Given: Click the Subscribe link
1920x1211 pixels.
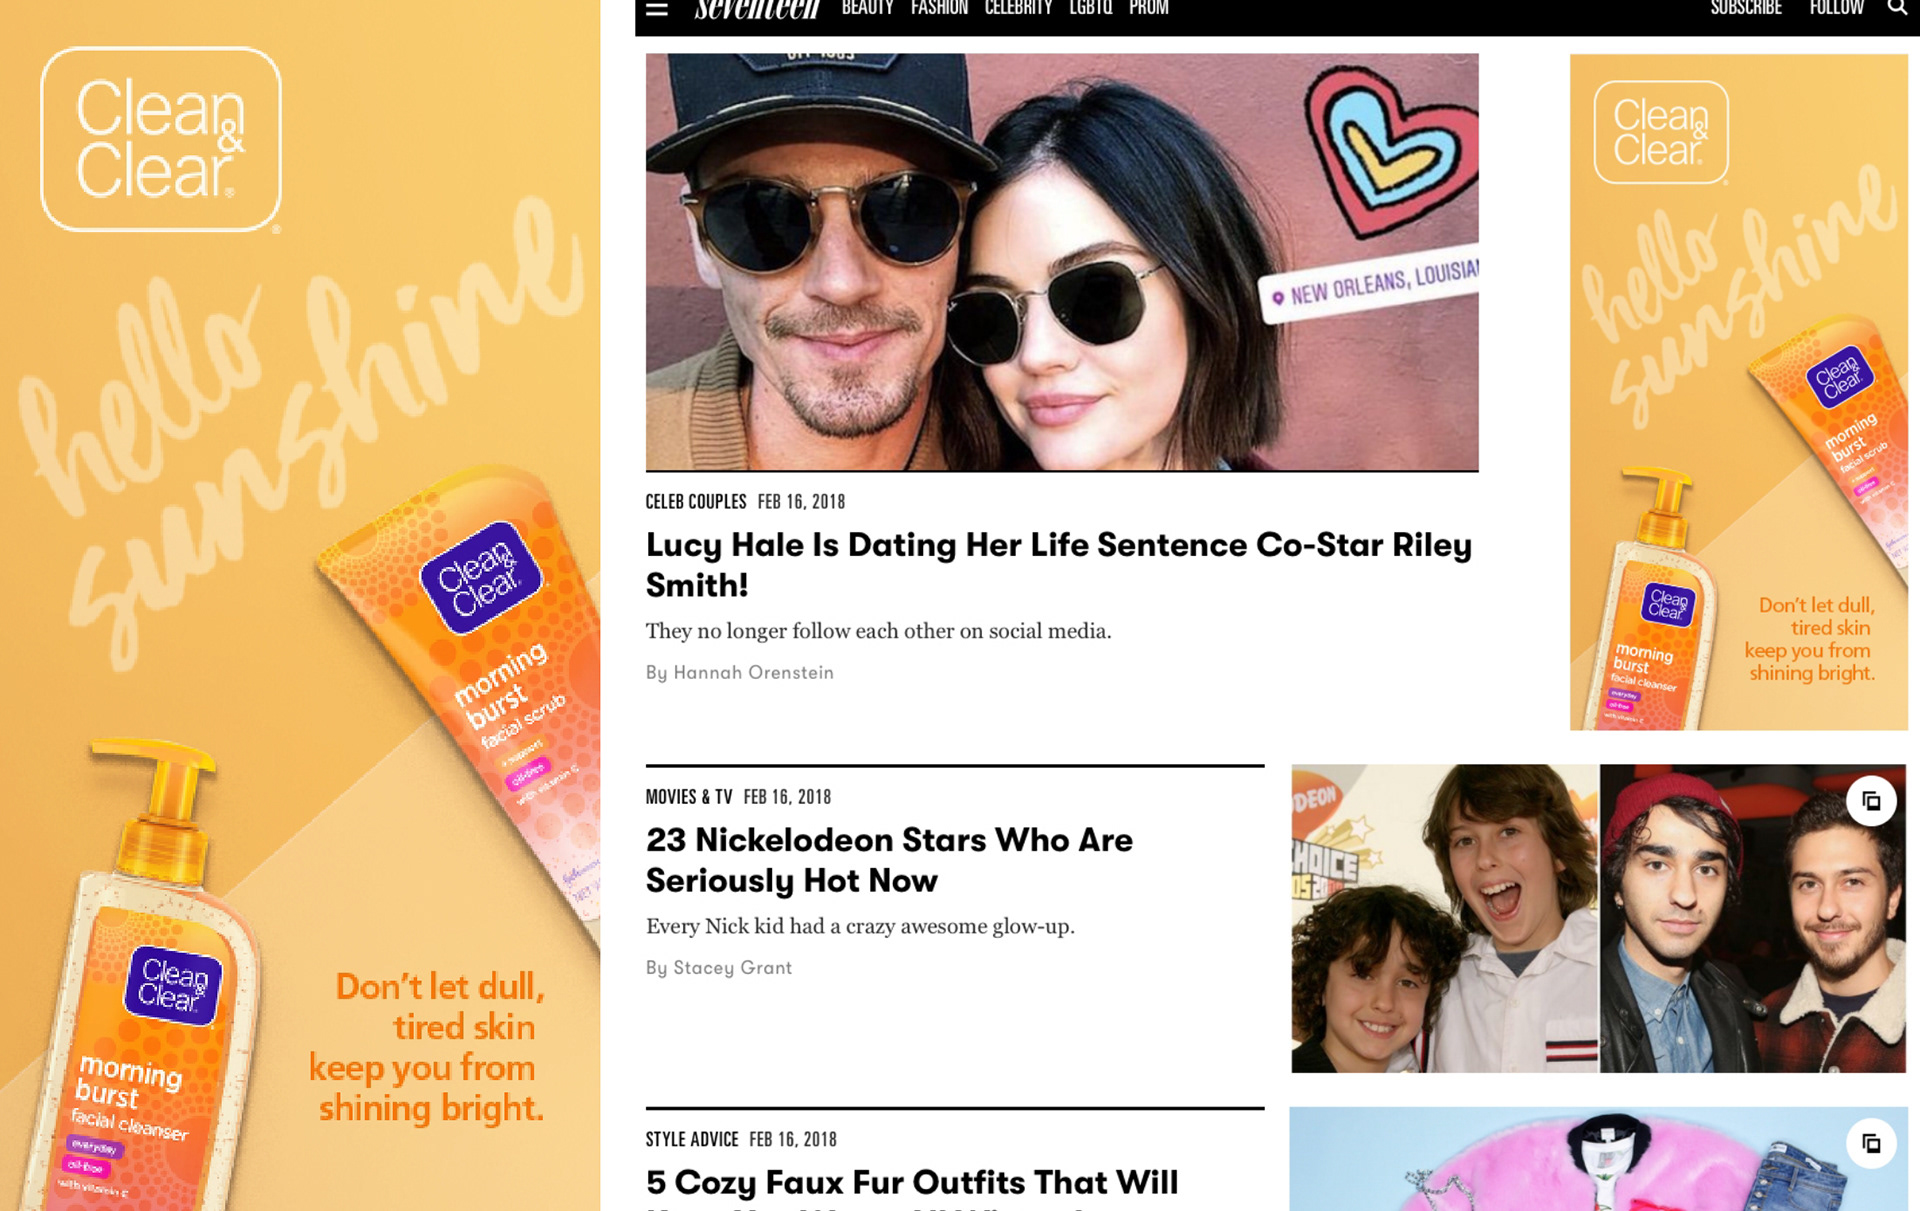Looking at the screenshot, I should 1746,8.
